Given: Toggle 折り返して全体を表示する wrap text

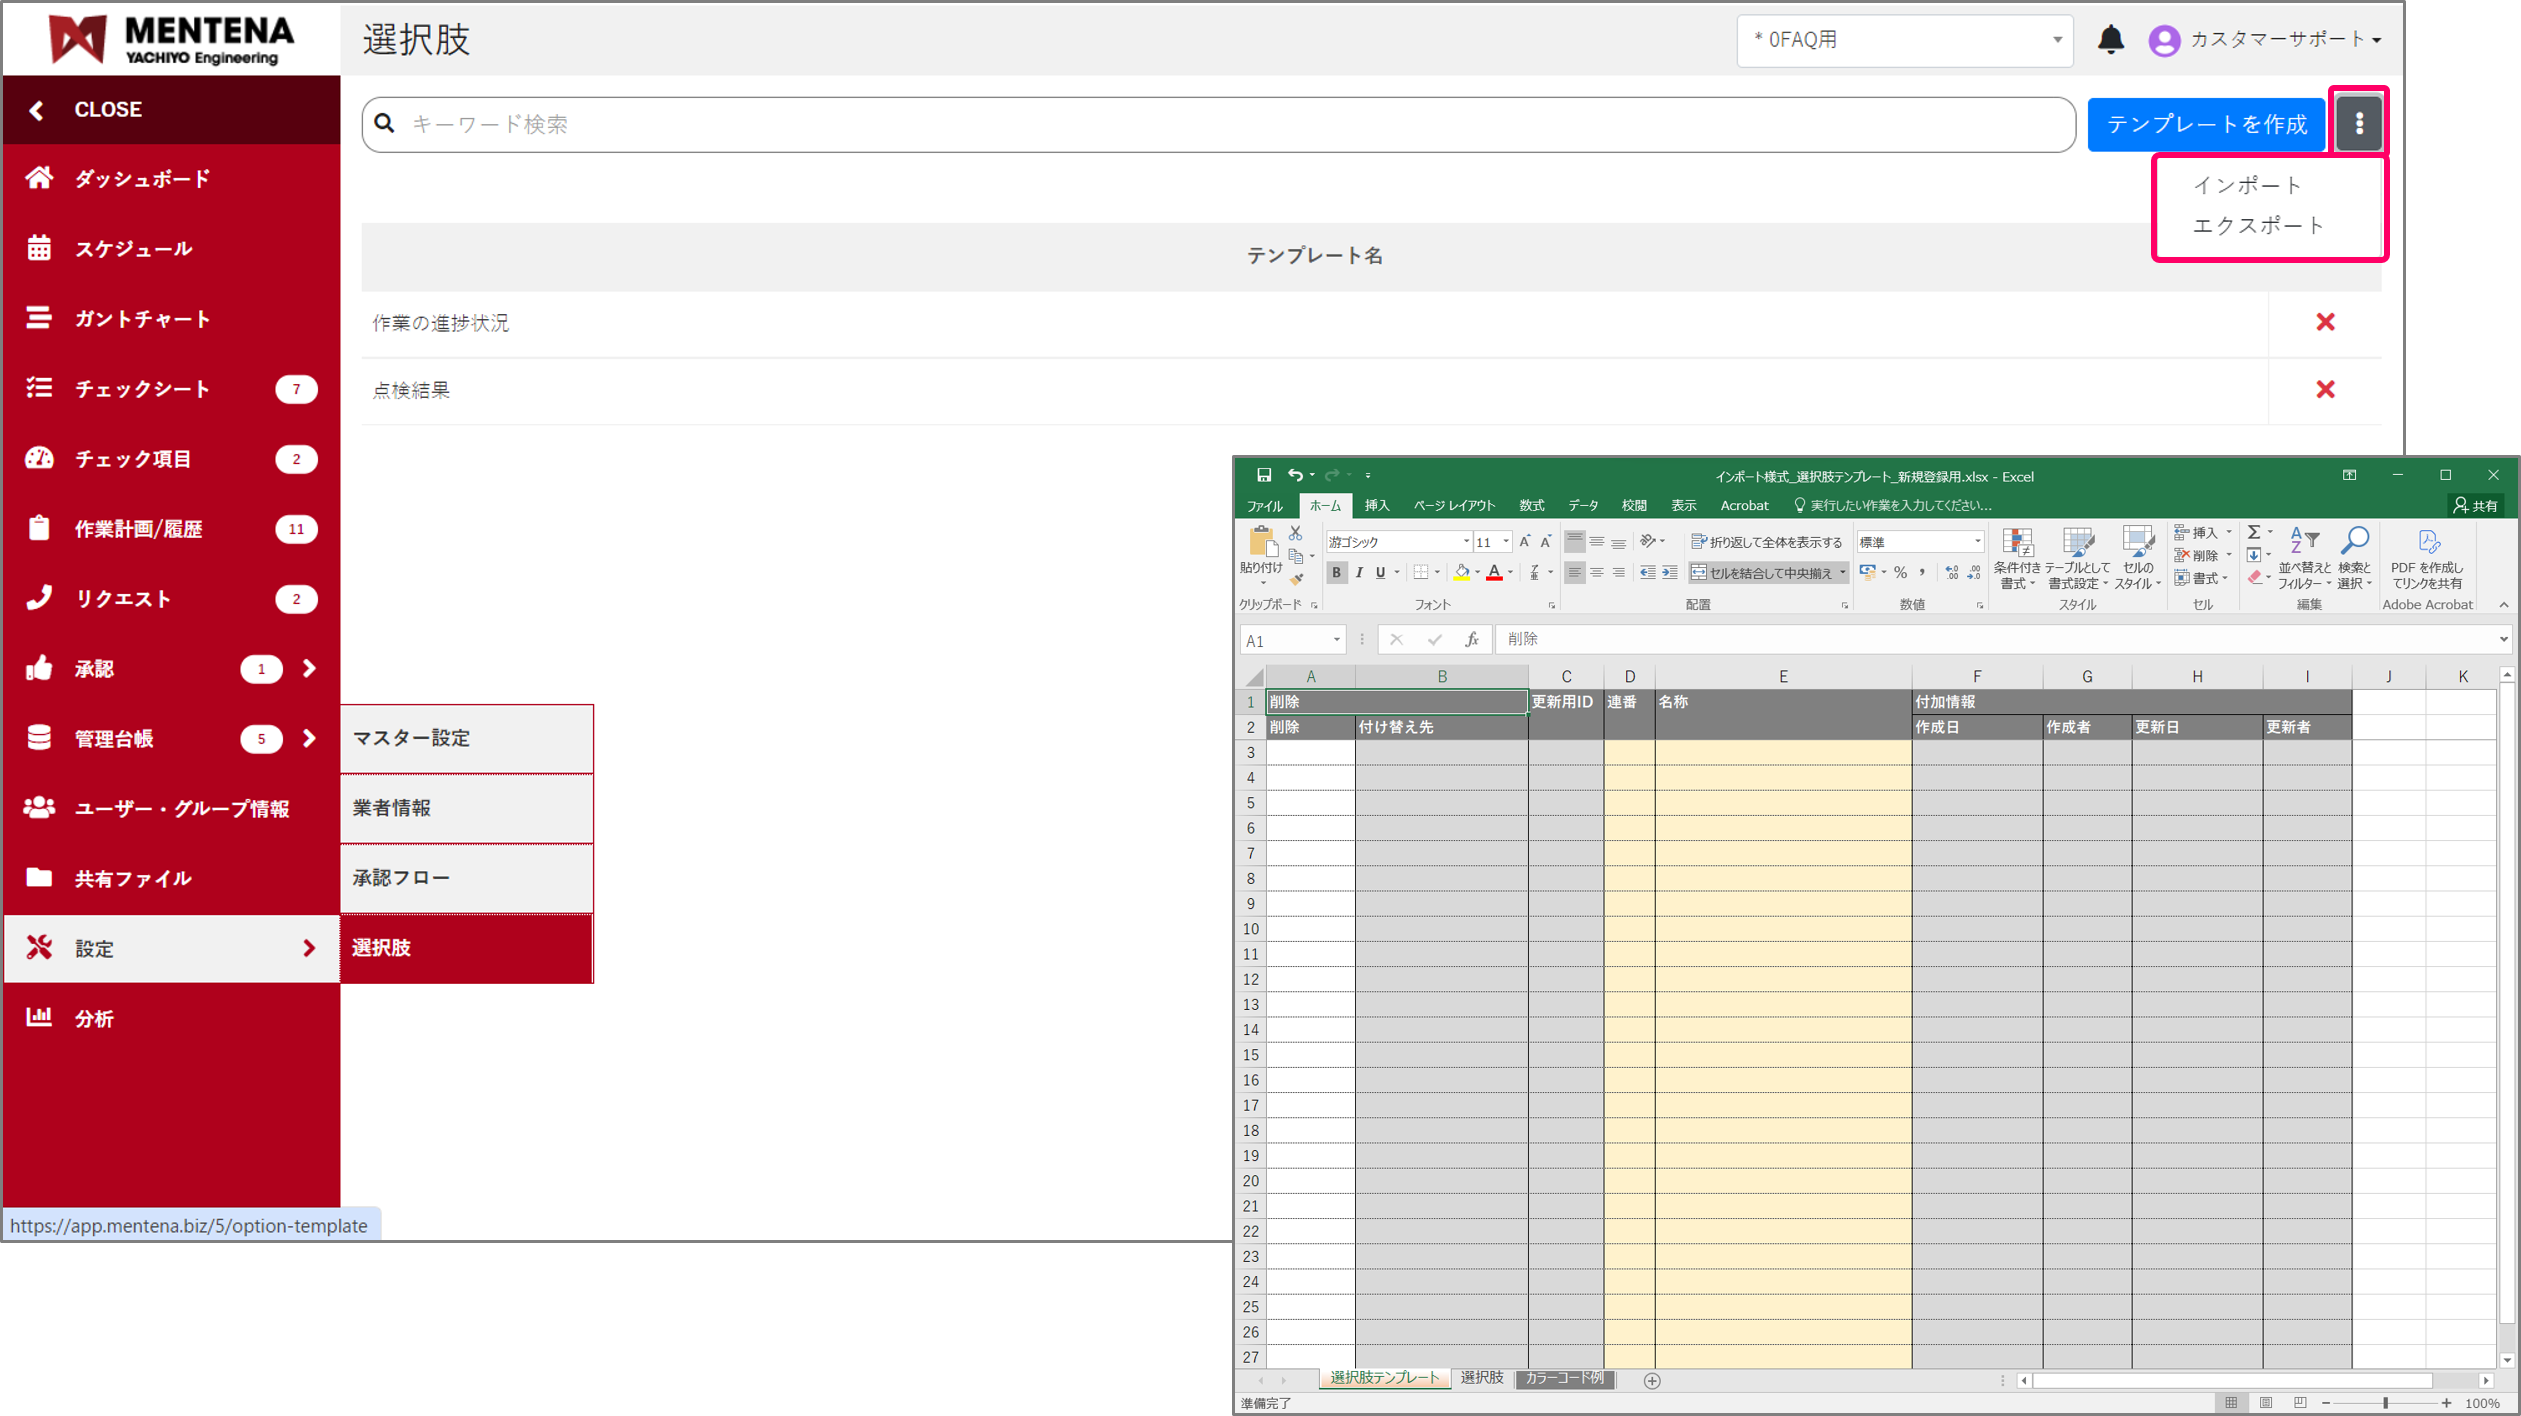Looking at the screenshot, I should [x=1766, y=542].
